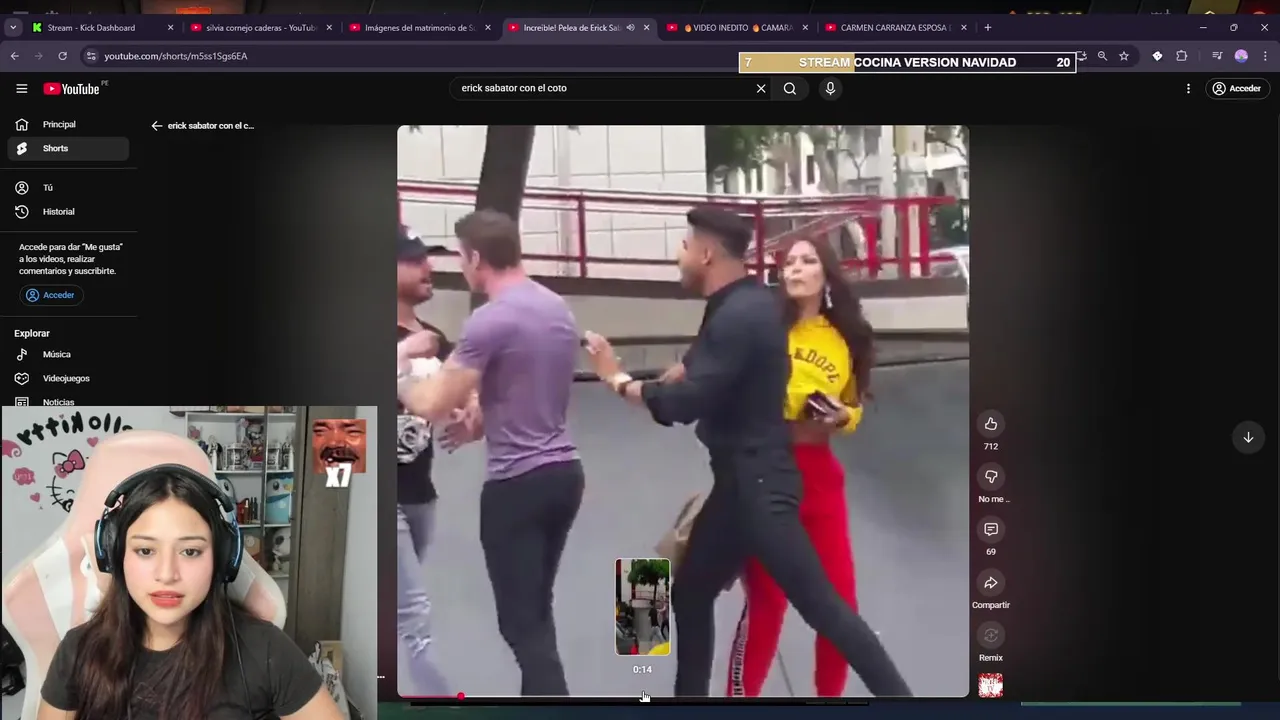Open Música under Explorar
This screenshot has height=720, width=1280.
click(x=68, y=354)
